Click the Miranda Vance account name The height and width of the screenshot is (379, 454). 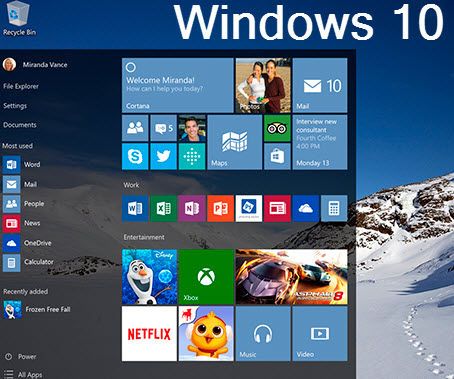tap(45, 65)
